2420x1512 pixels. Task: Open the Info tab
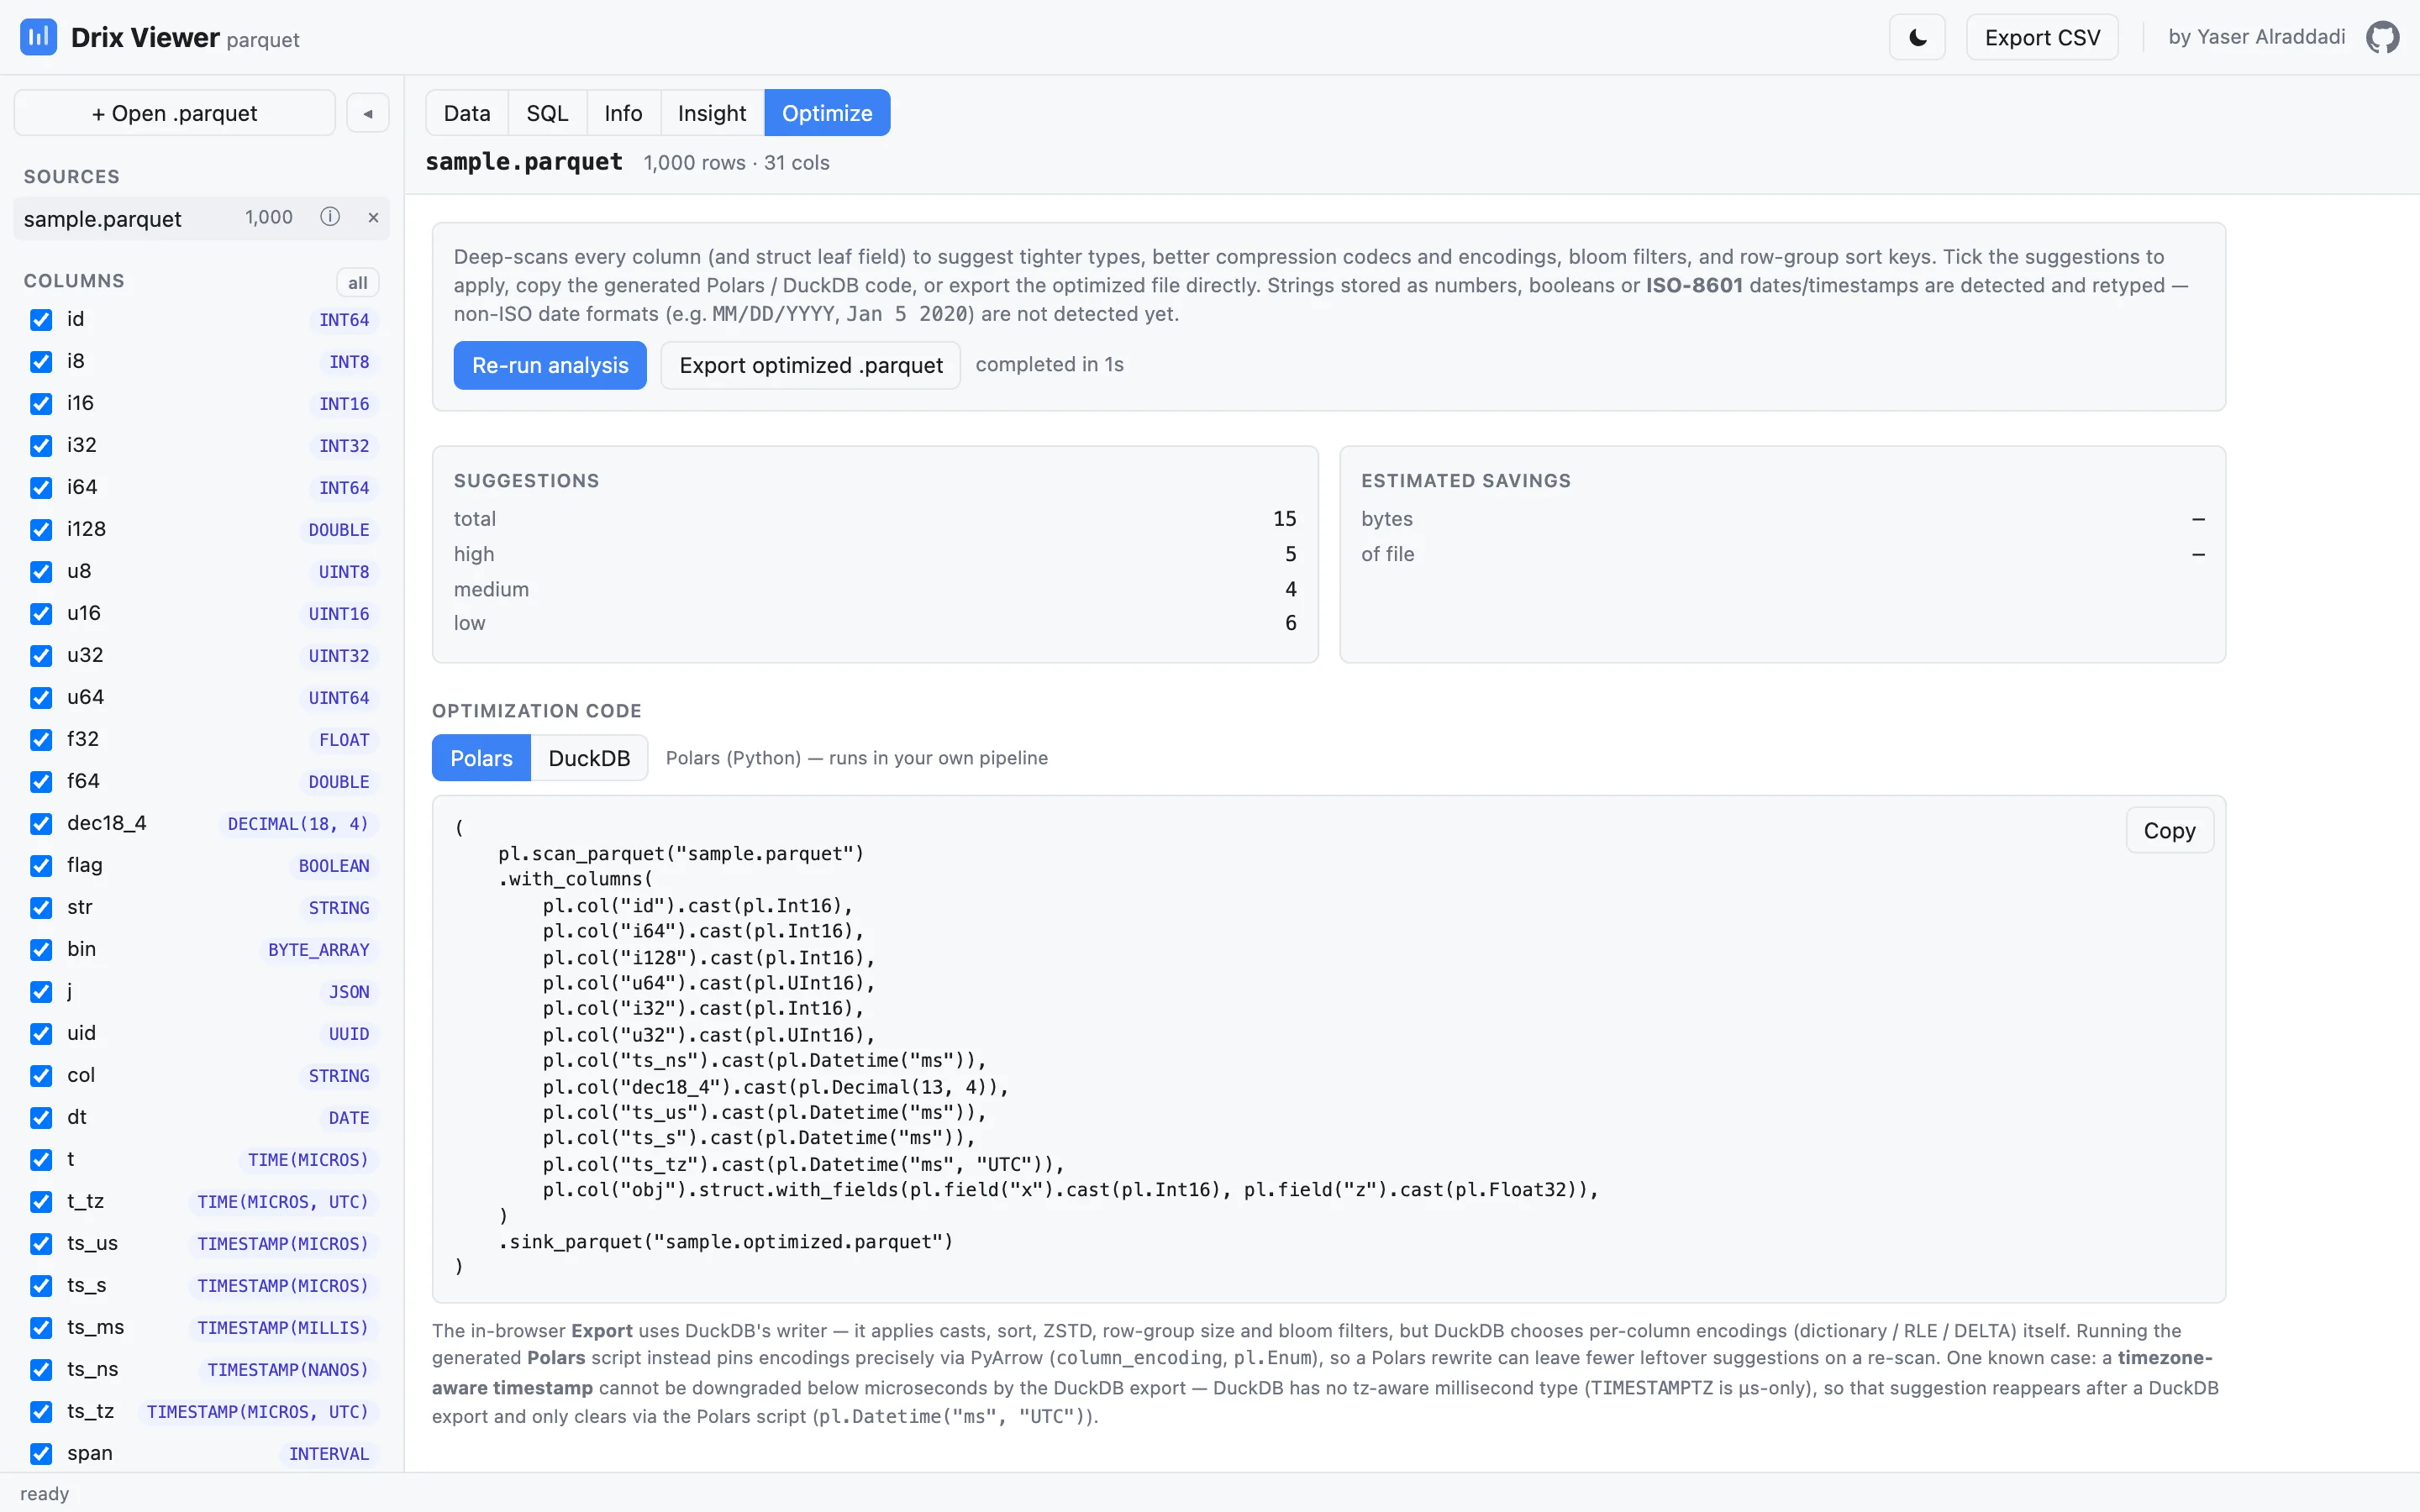623,113
